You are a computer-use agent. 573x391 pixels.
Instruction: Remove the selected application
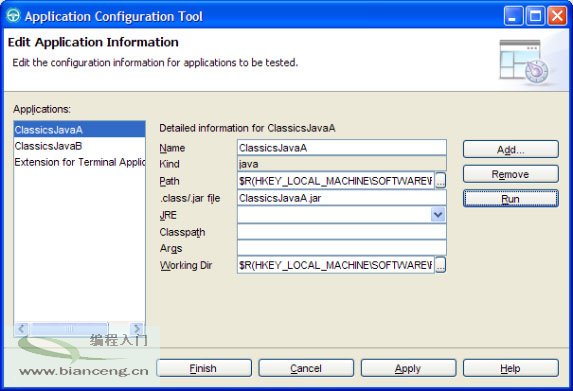tap(511, 174)
